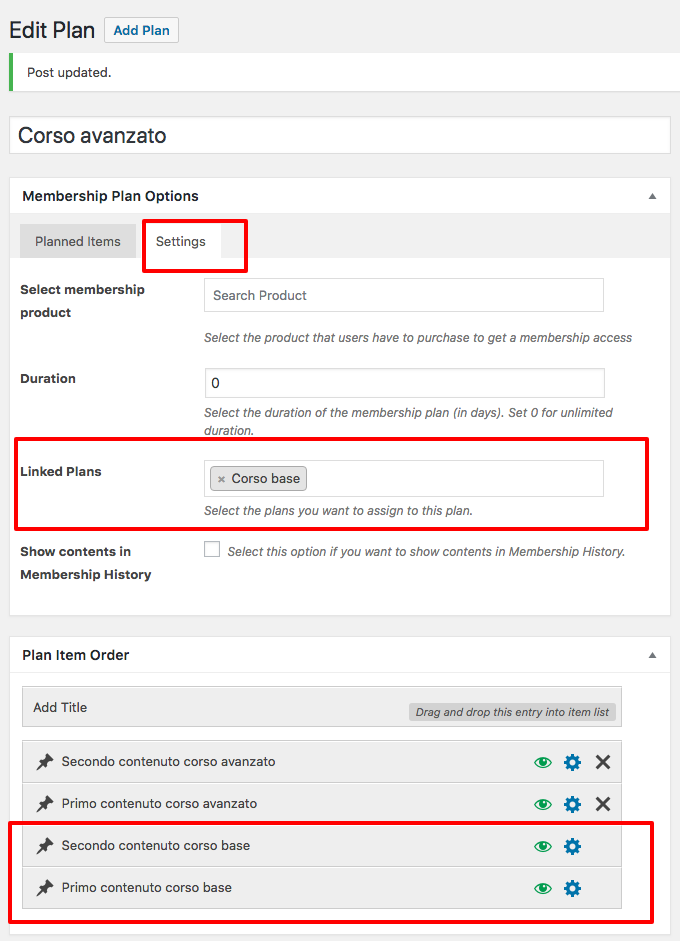Open the Search Product dropdown field
The height and width of the screenshot is (941, 680).
pos(404,295)
